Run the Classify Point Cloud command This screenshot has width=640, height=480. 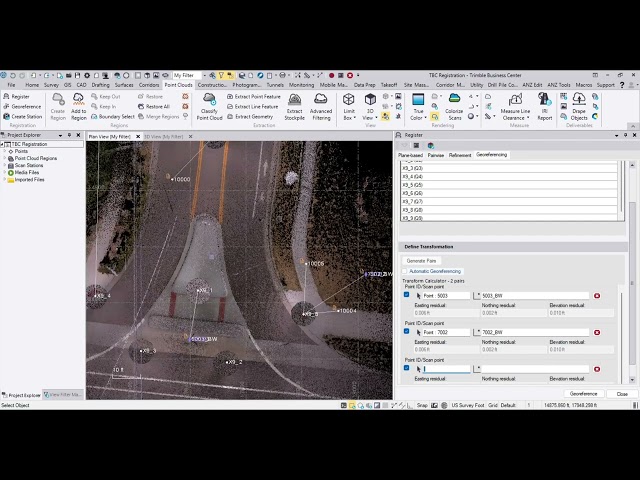coord(209,107)
